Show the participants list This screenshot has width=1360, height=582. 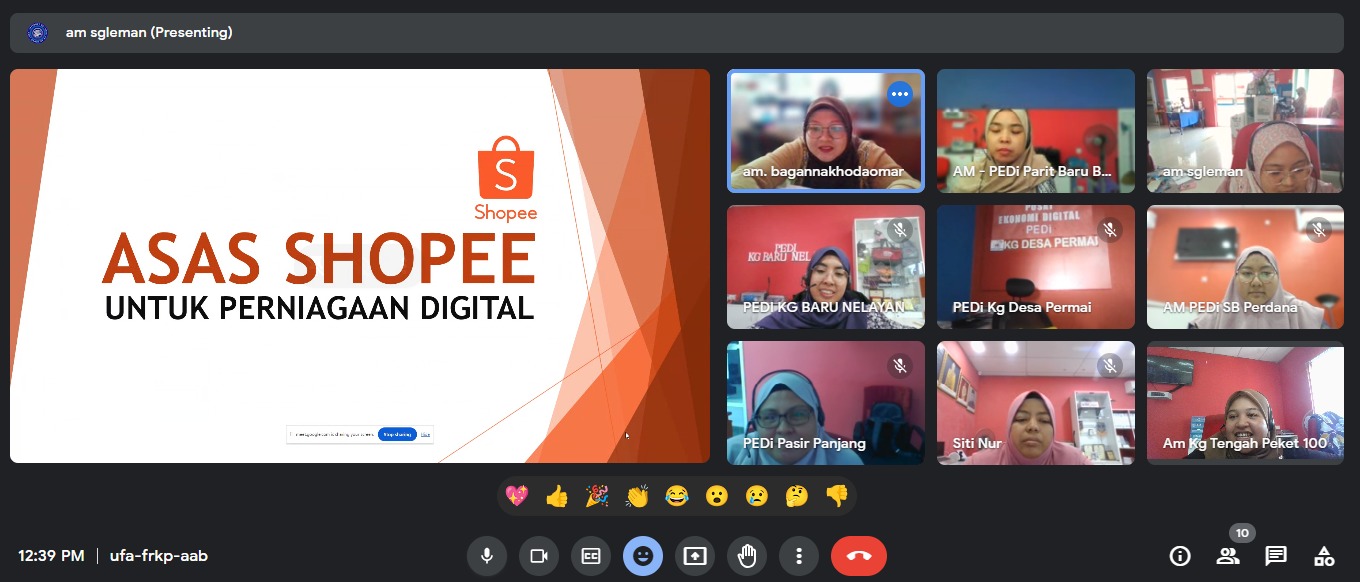pos(1228,556)
